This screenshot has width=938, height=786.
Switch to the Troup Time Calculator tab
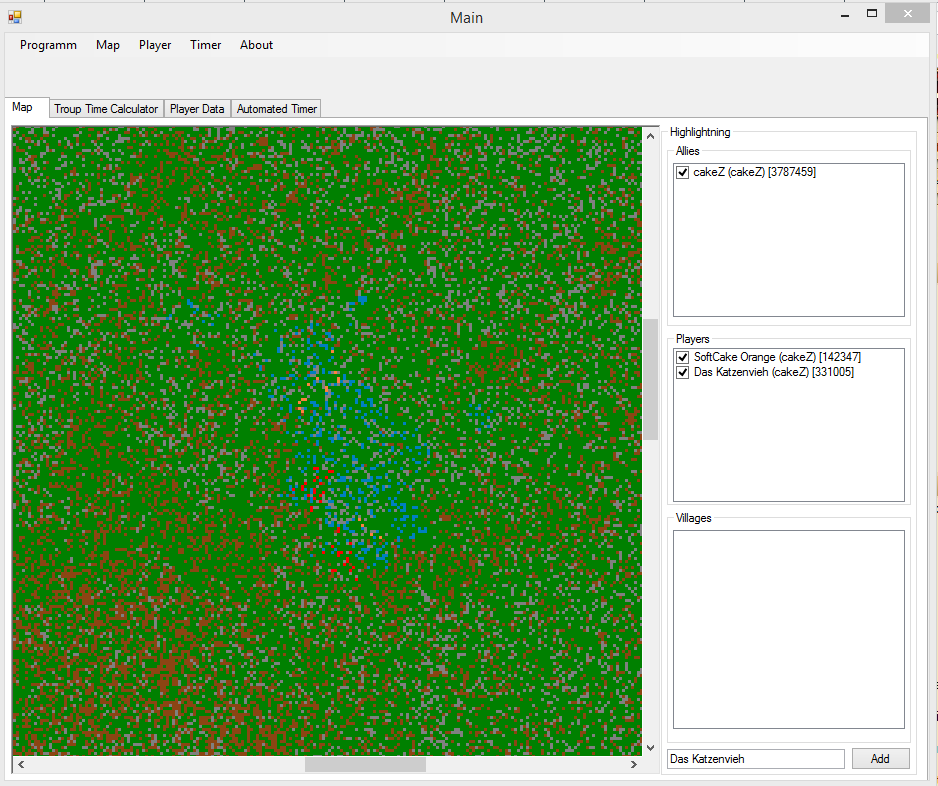pos(105,108)
